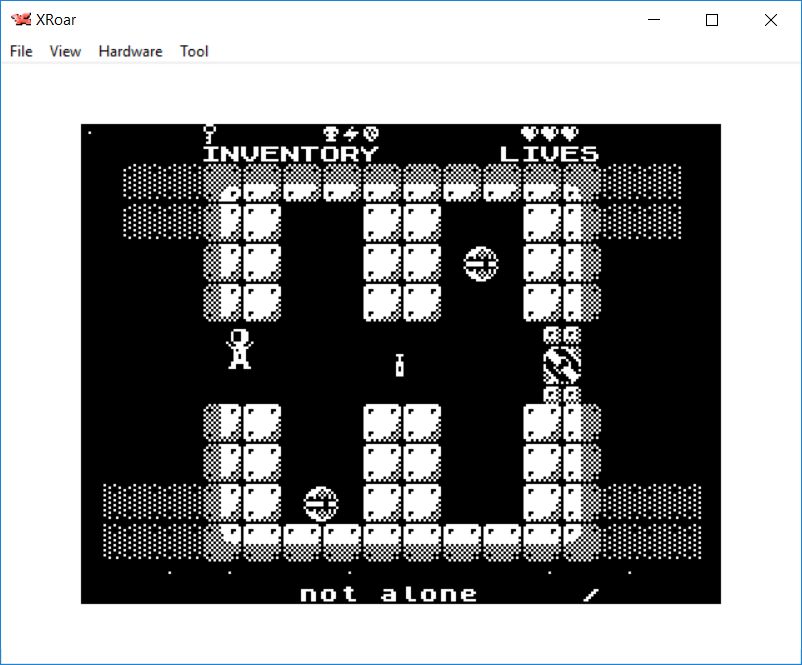Click the XRoar app icon in title bar
The width and height of the screenshot is (802, 665).
pyautogui.click(x=20, y=20)
